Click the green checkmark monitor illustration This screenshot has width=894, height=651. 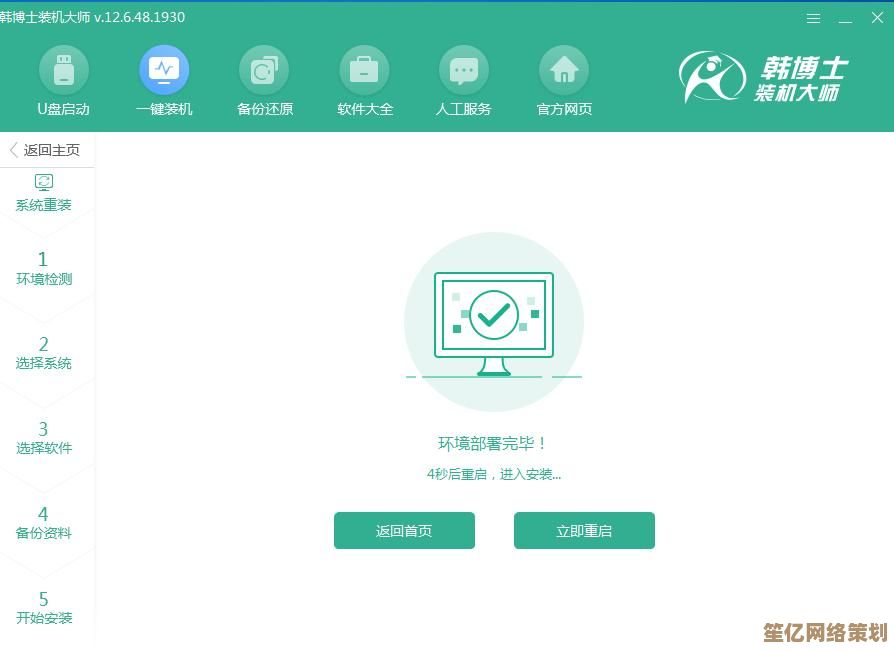pyautogui.click(x=494, y=320)
